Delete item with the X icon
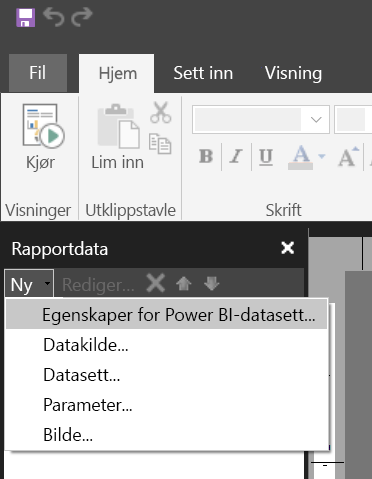Screen dimensions: 372x479 pyautogui.click(x=156, y=284)
